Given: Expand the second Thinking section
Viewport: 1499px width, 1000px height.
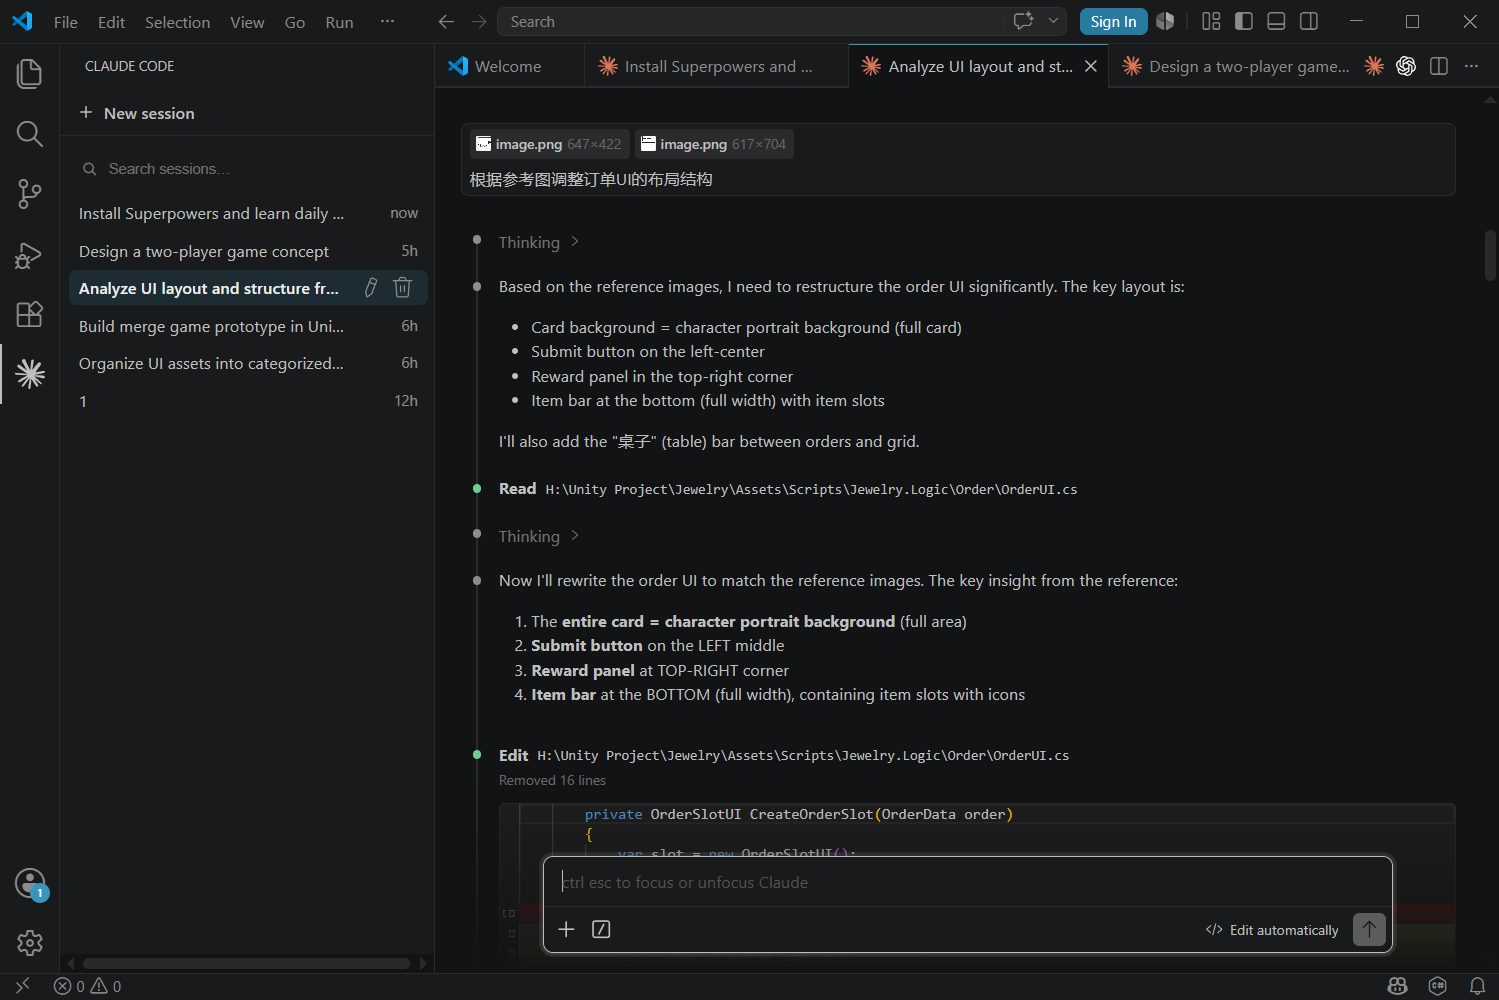Looking at the screenshot, I should tap(539, 536).
